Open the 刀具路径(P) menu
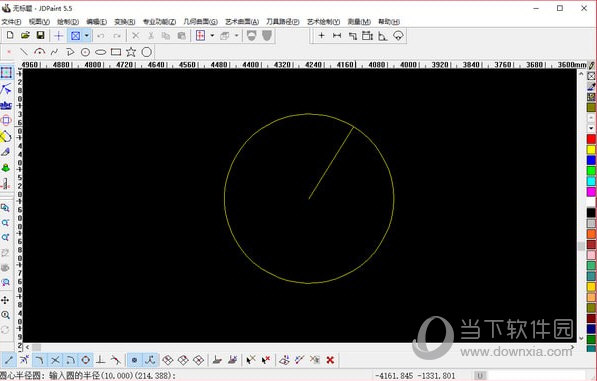597x381 pixels. click(283, 22)
